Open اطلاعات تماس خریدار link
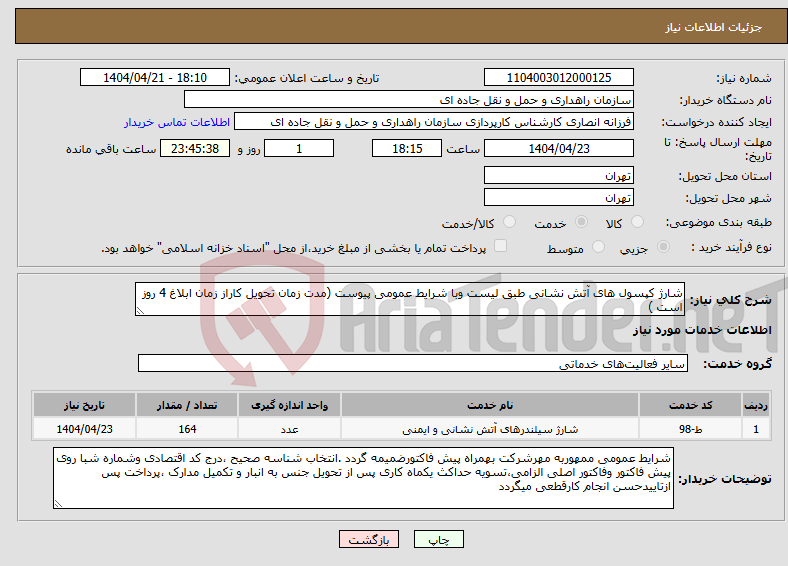 coord(177,122)
